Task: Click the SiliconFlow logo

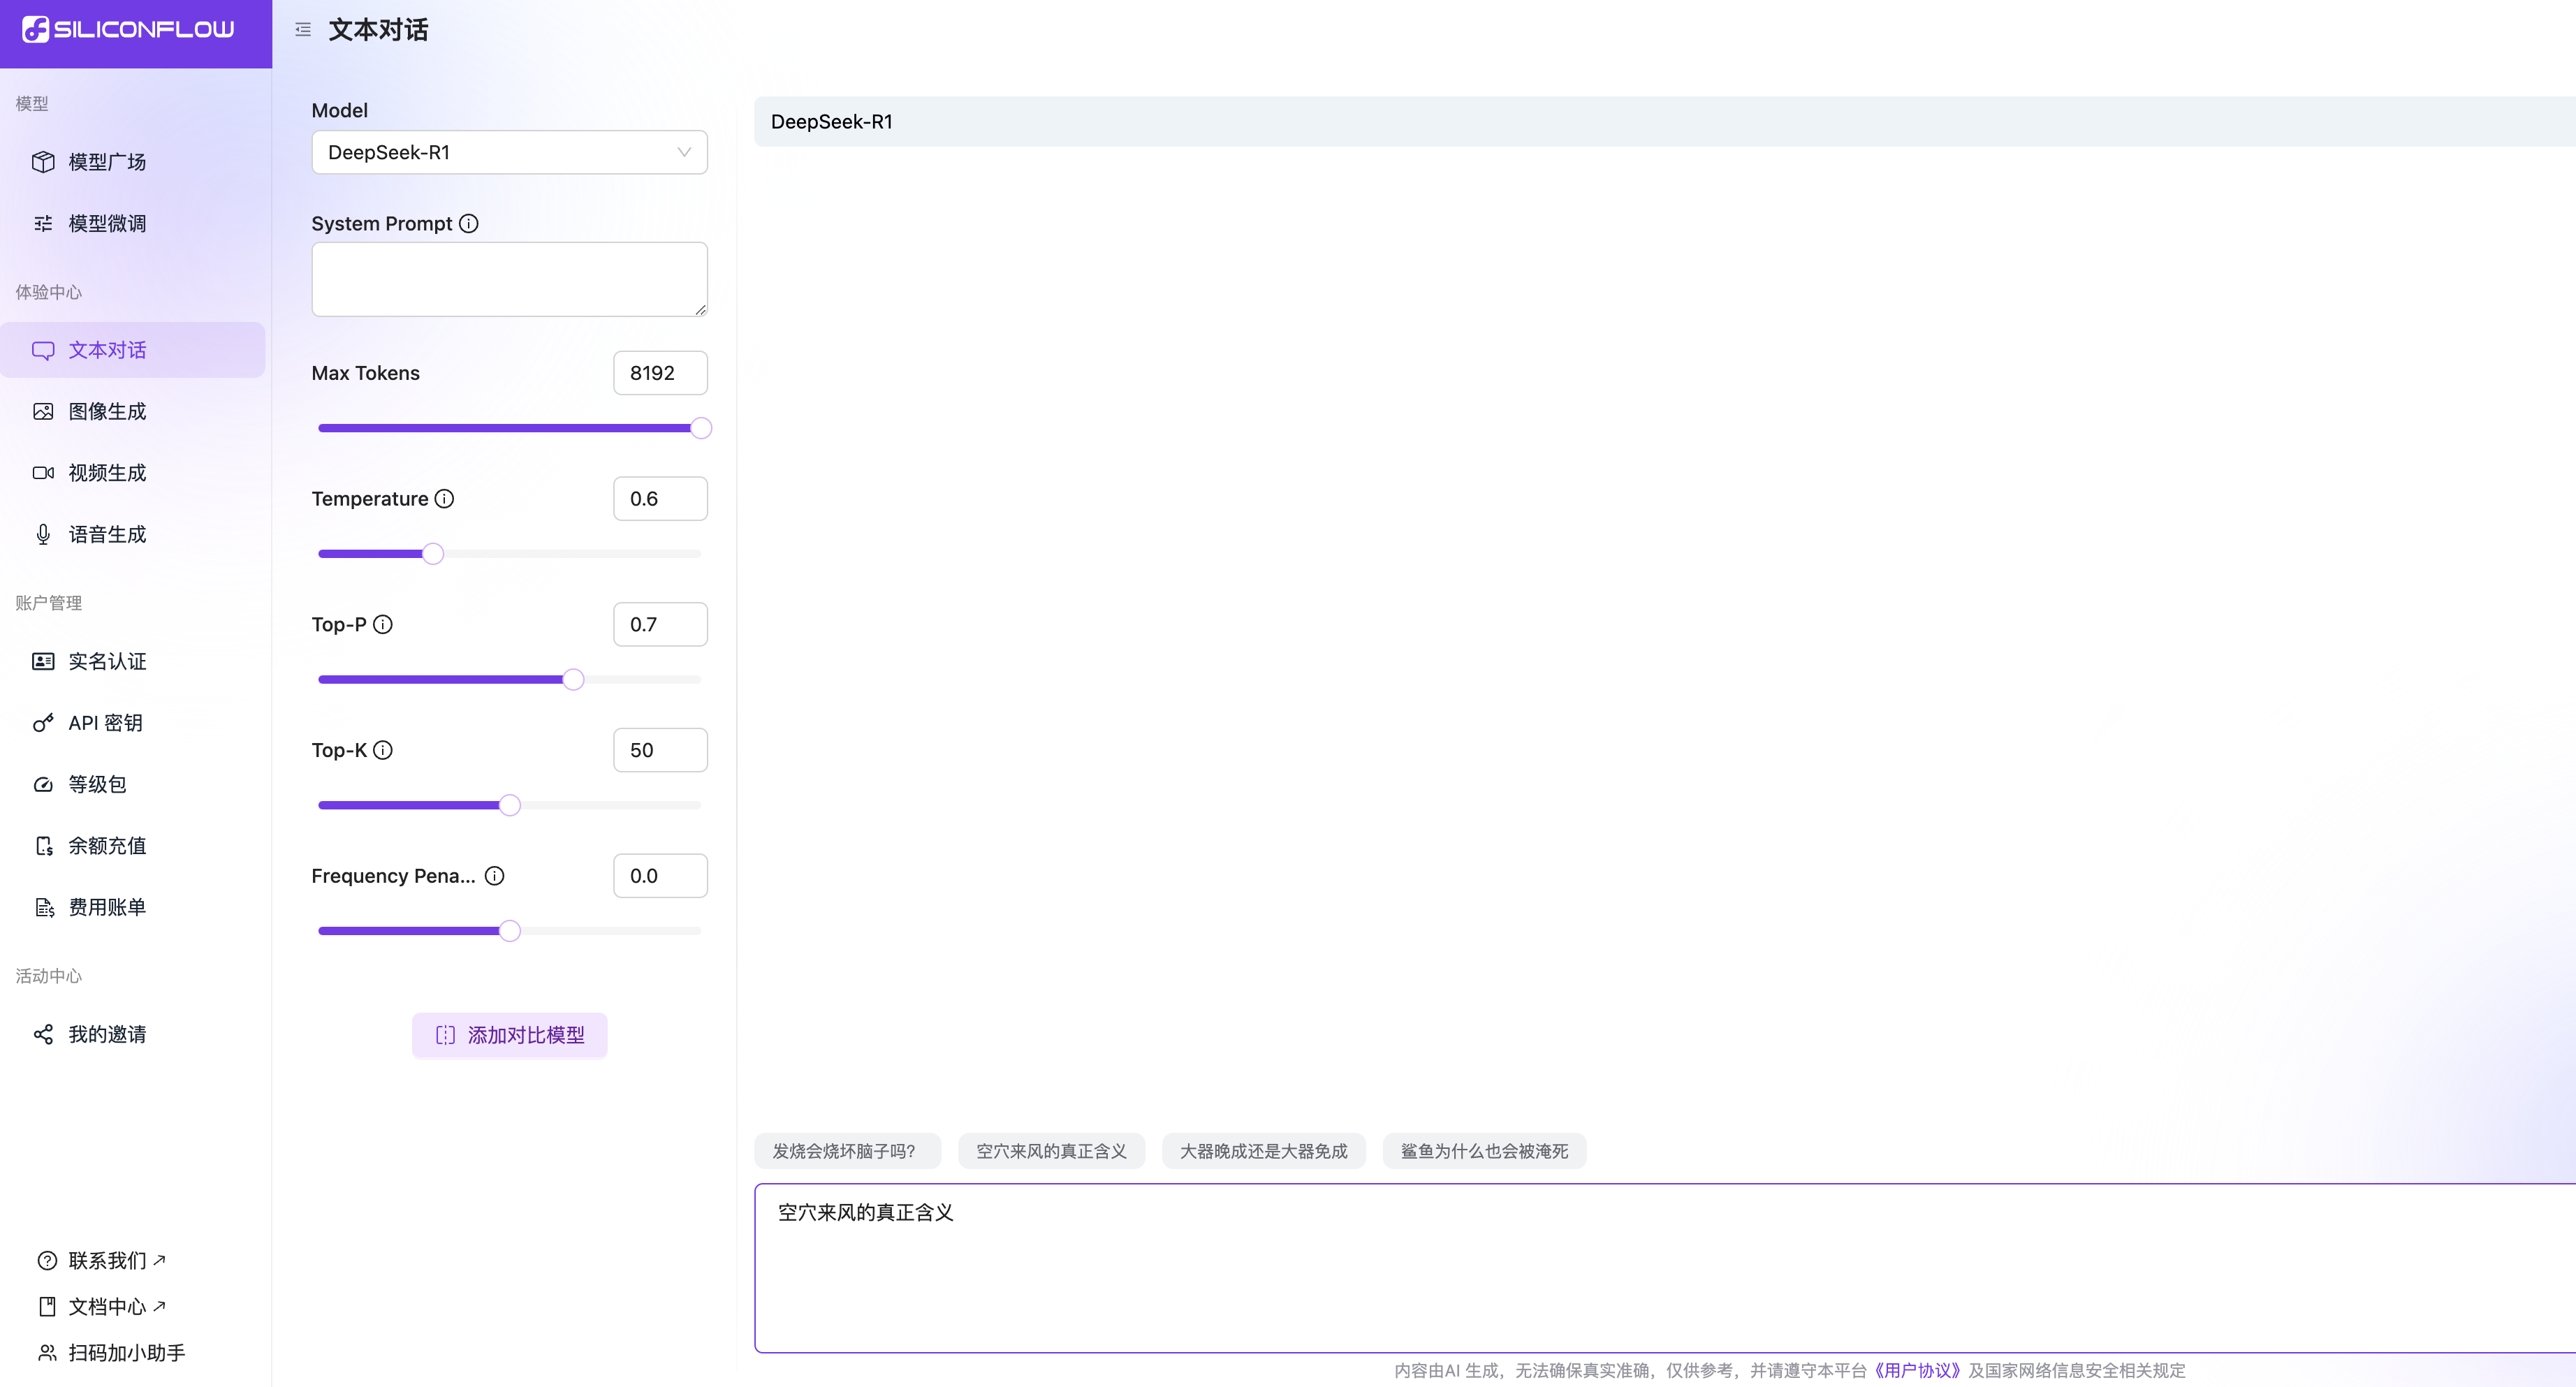Action: point(128,30)
